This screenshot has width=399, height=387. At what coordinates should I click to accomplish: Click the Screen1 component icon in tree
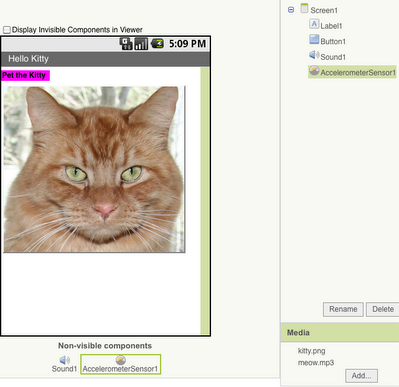[x=304, y=8]
